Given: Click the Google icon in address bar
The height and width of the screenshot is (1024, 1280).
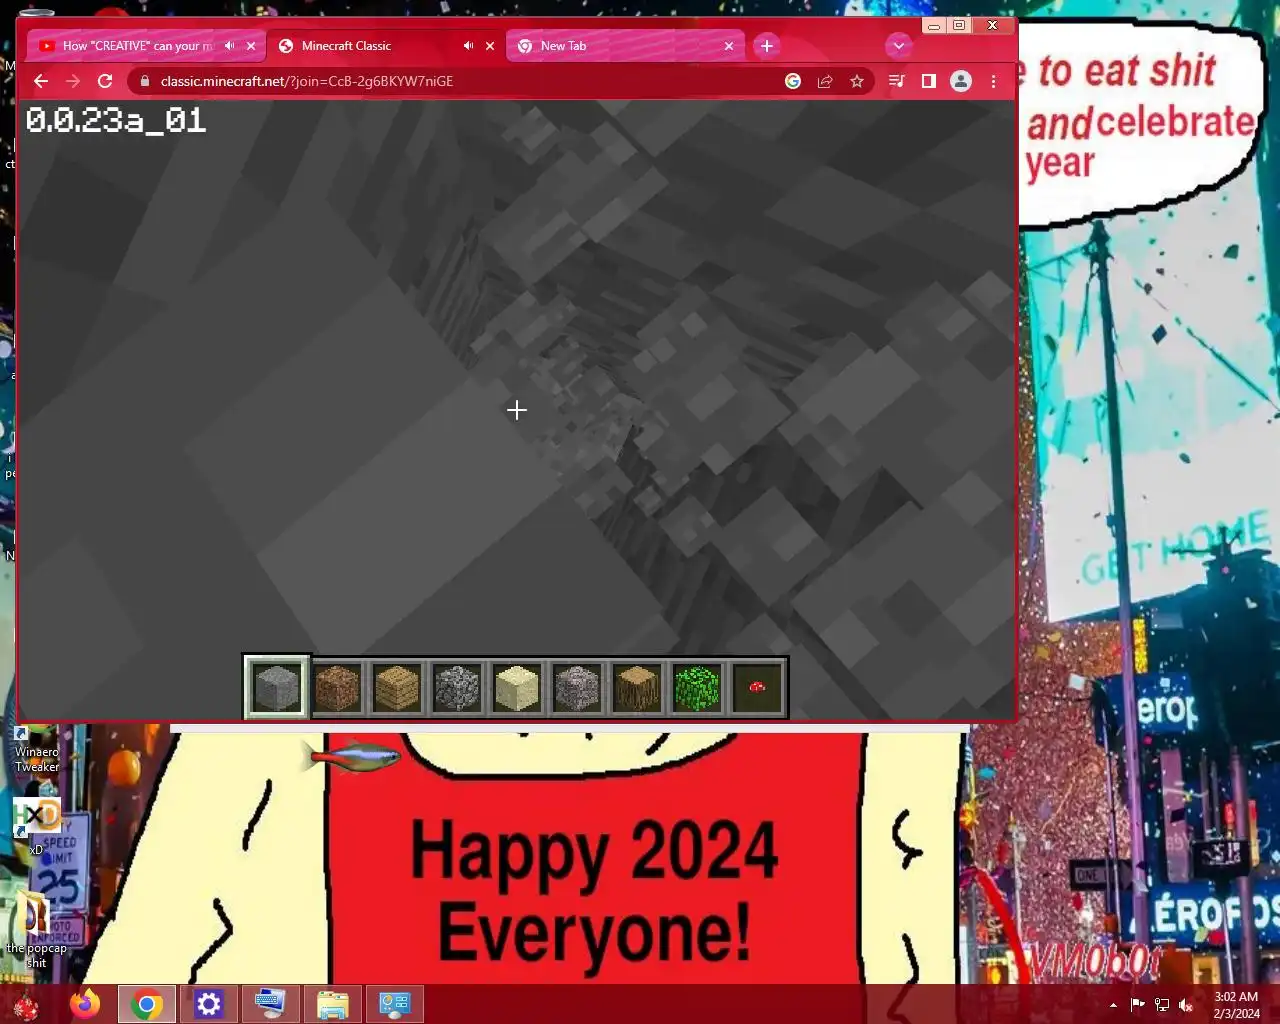Looking at the screenshot, I should pyautogui.click(x=793, y=81).
